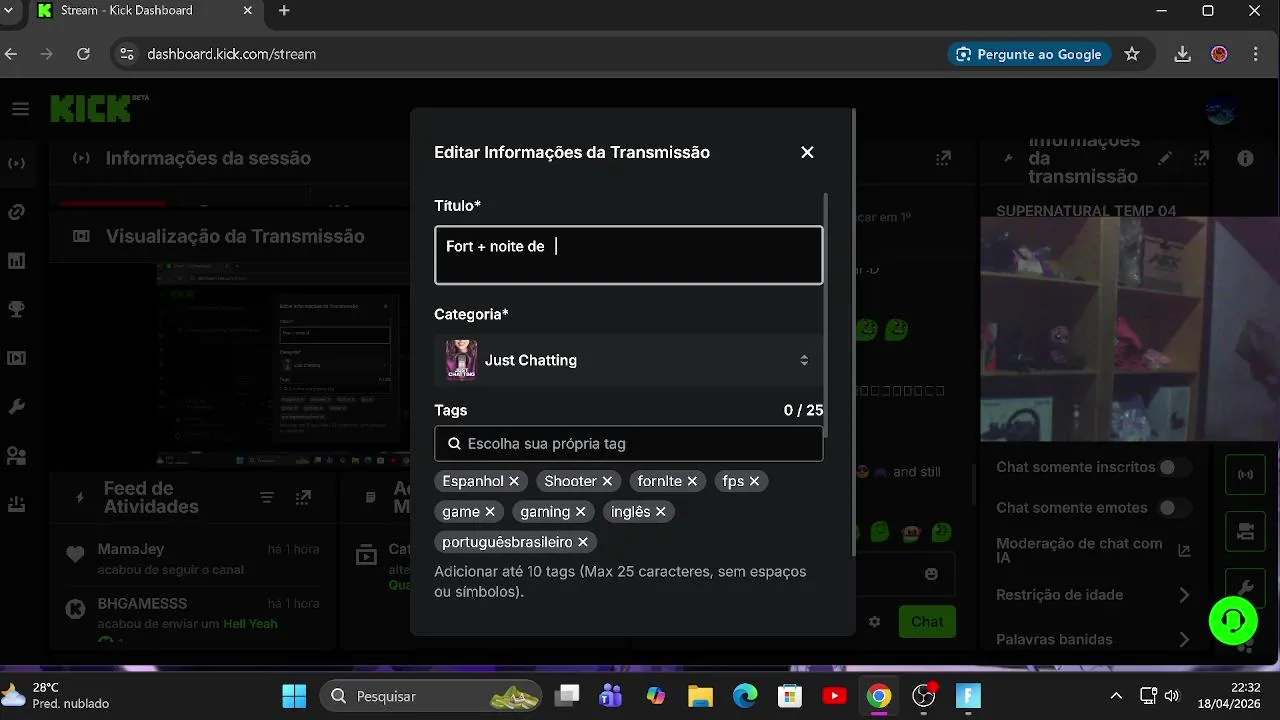Image resolution: width=1280 pixels, height=720 pixels.
Task: Click the green support headset button
Action: pyautogui.click(x=1233, y=621)
